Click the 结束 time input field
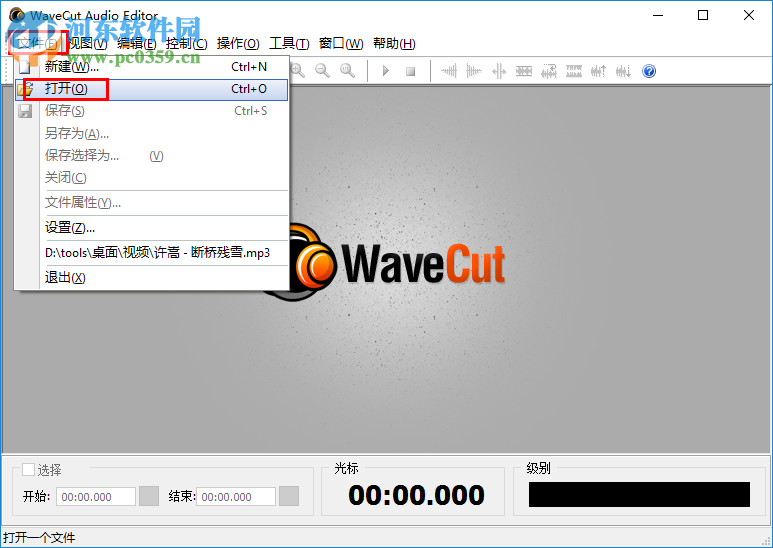Screen dimensions: 773x548 point(236,497)
